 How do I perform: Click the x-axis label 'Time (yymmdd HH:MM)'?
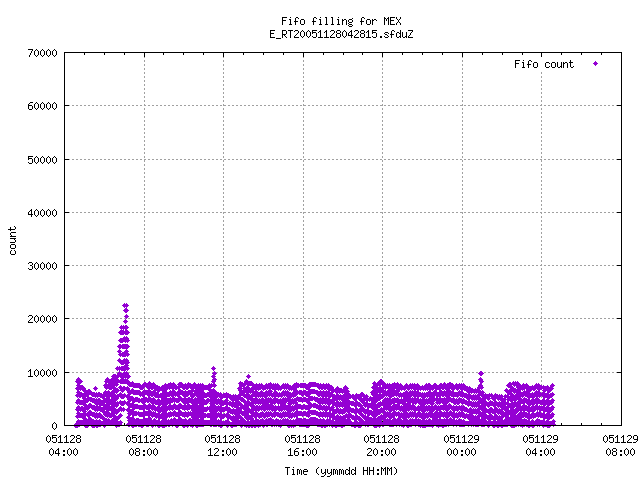click(x=341, y=471)
